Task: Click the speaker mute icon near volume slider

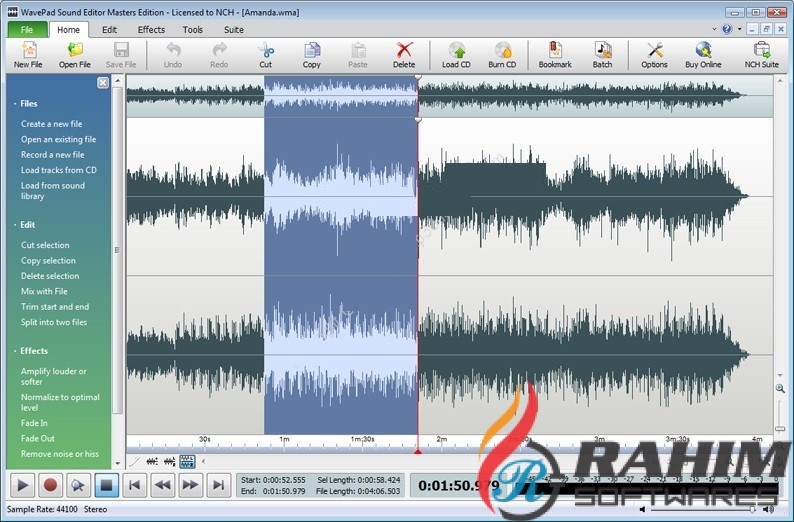Action: (642, 509)
